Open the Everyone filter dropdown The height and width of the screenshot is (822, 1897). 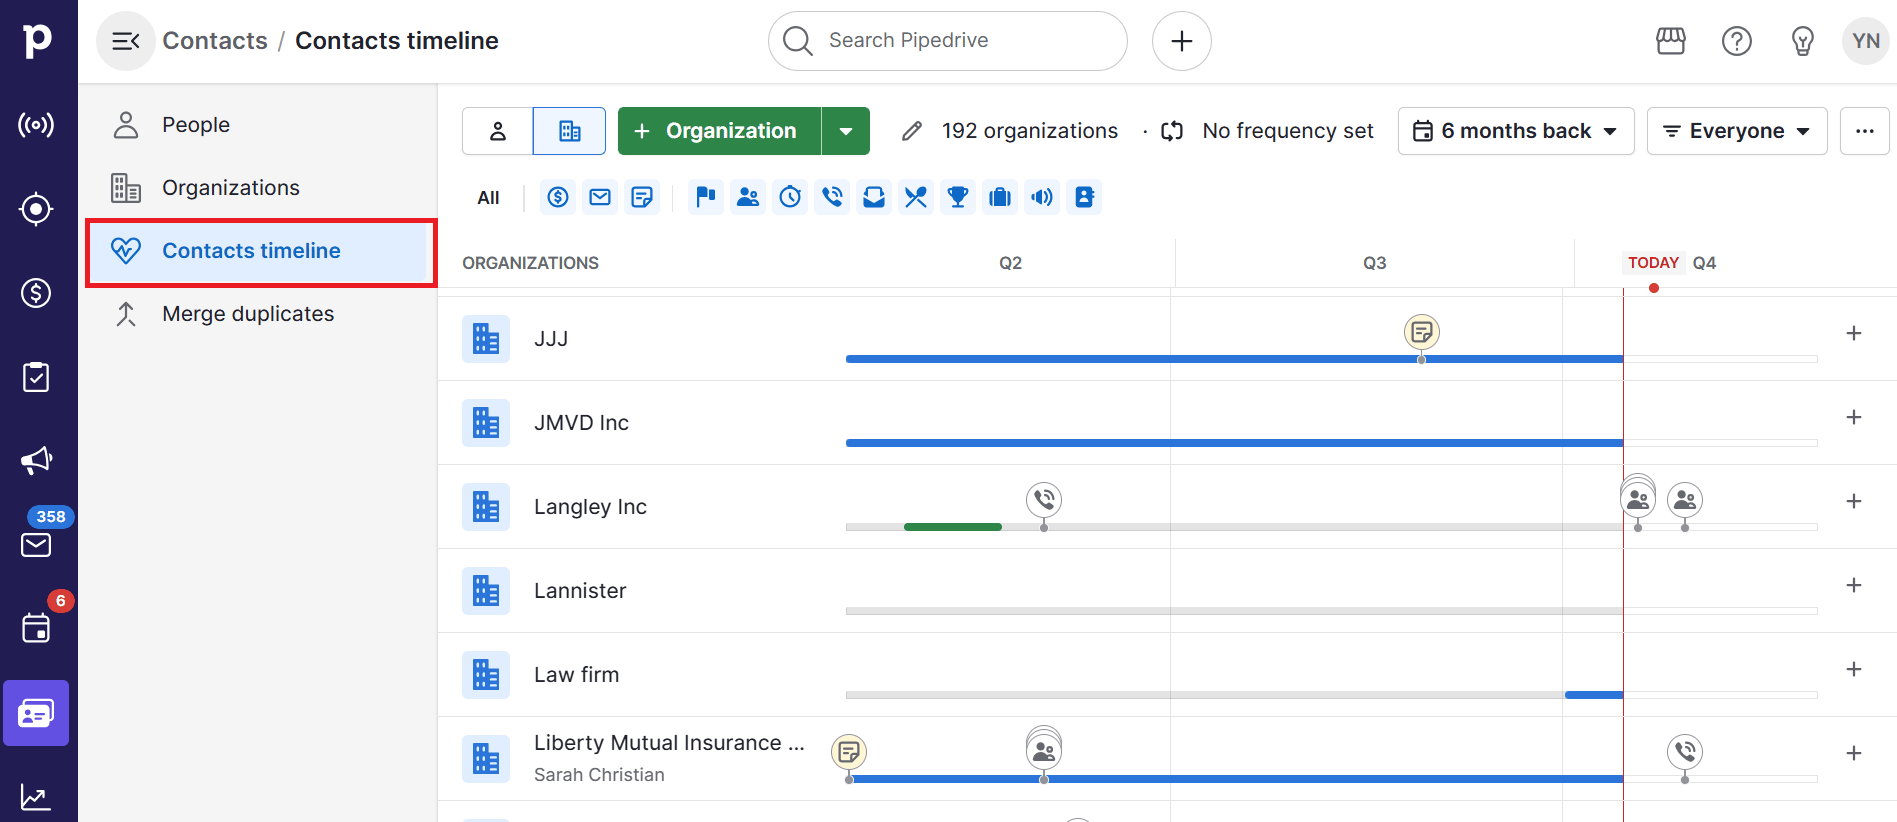pos(1737,131)
